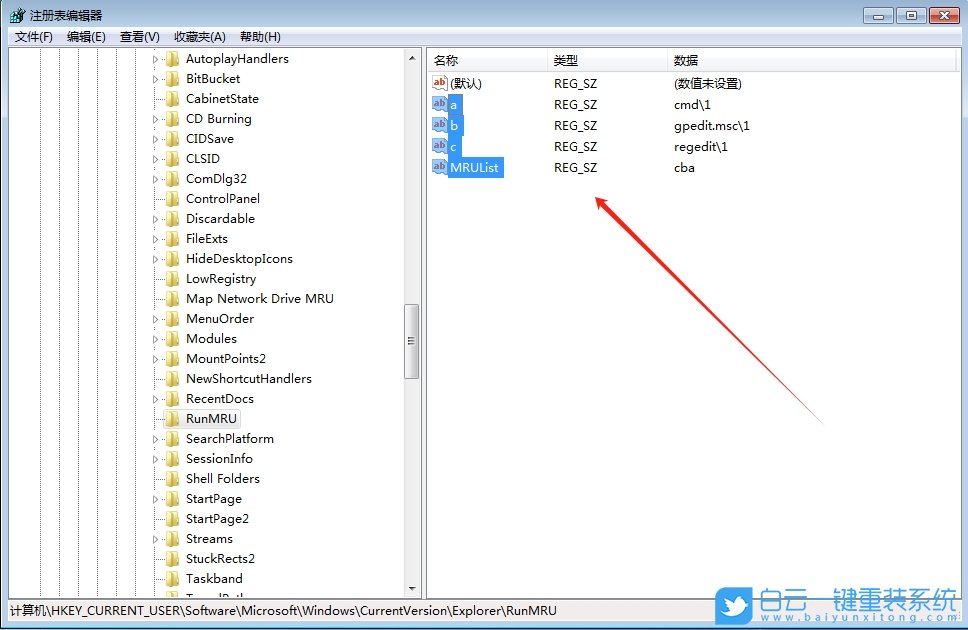Expand the FileExts tree node

156,238
